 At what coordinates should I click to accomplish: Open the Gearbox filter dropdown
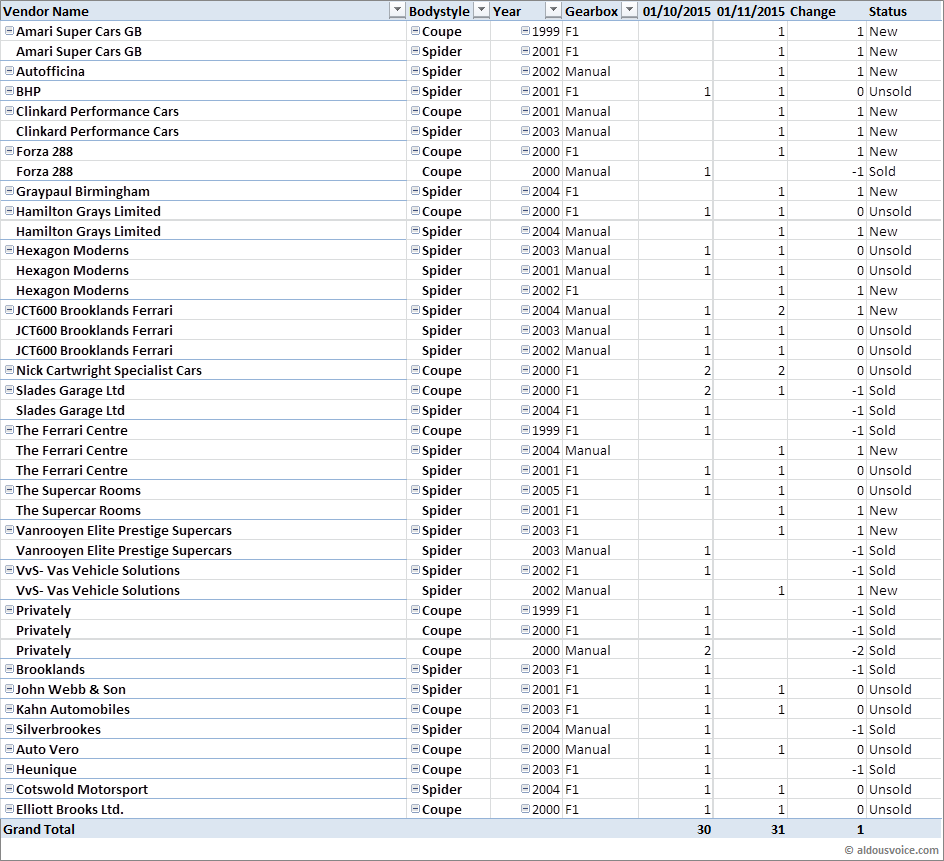(629, 11)
